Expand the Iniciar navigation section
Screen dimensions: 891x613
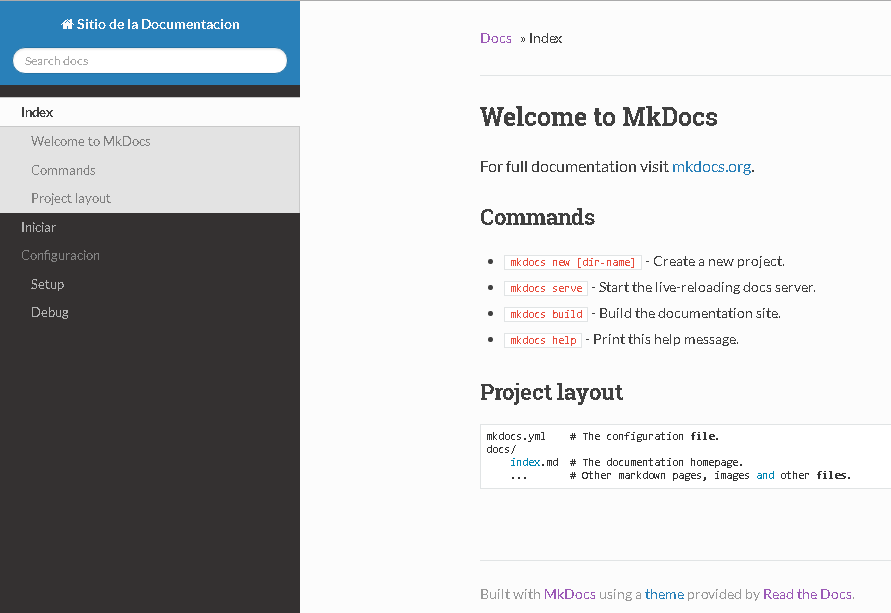38,227
